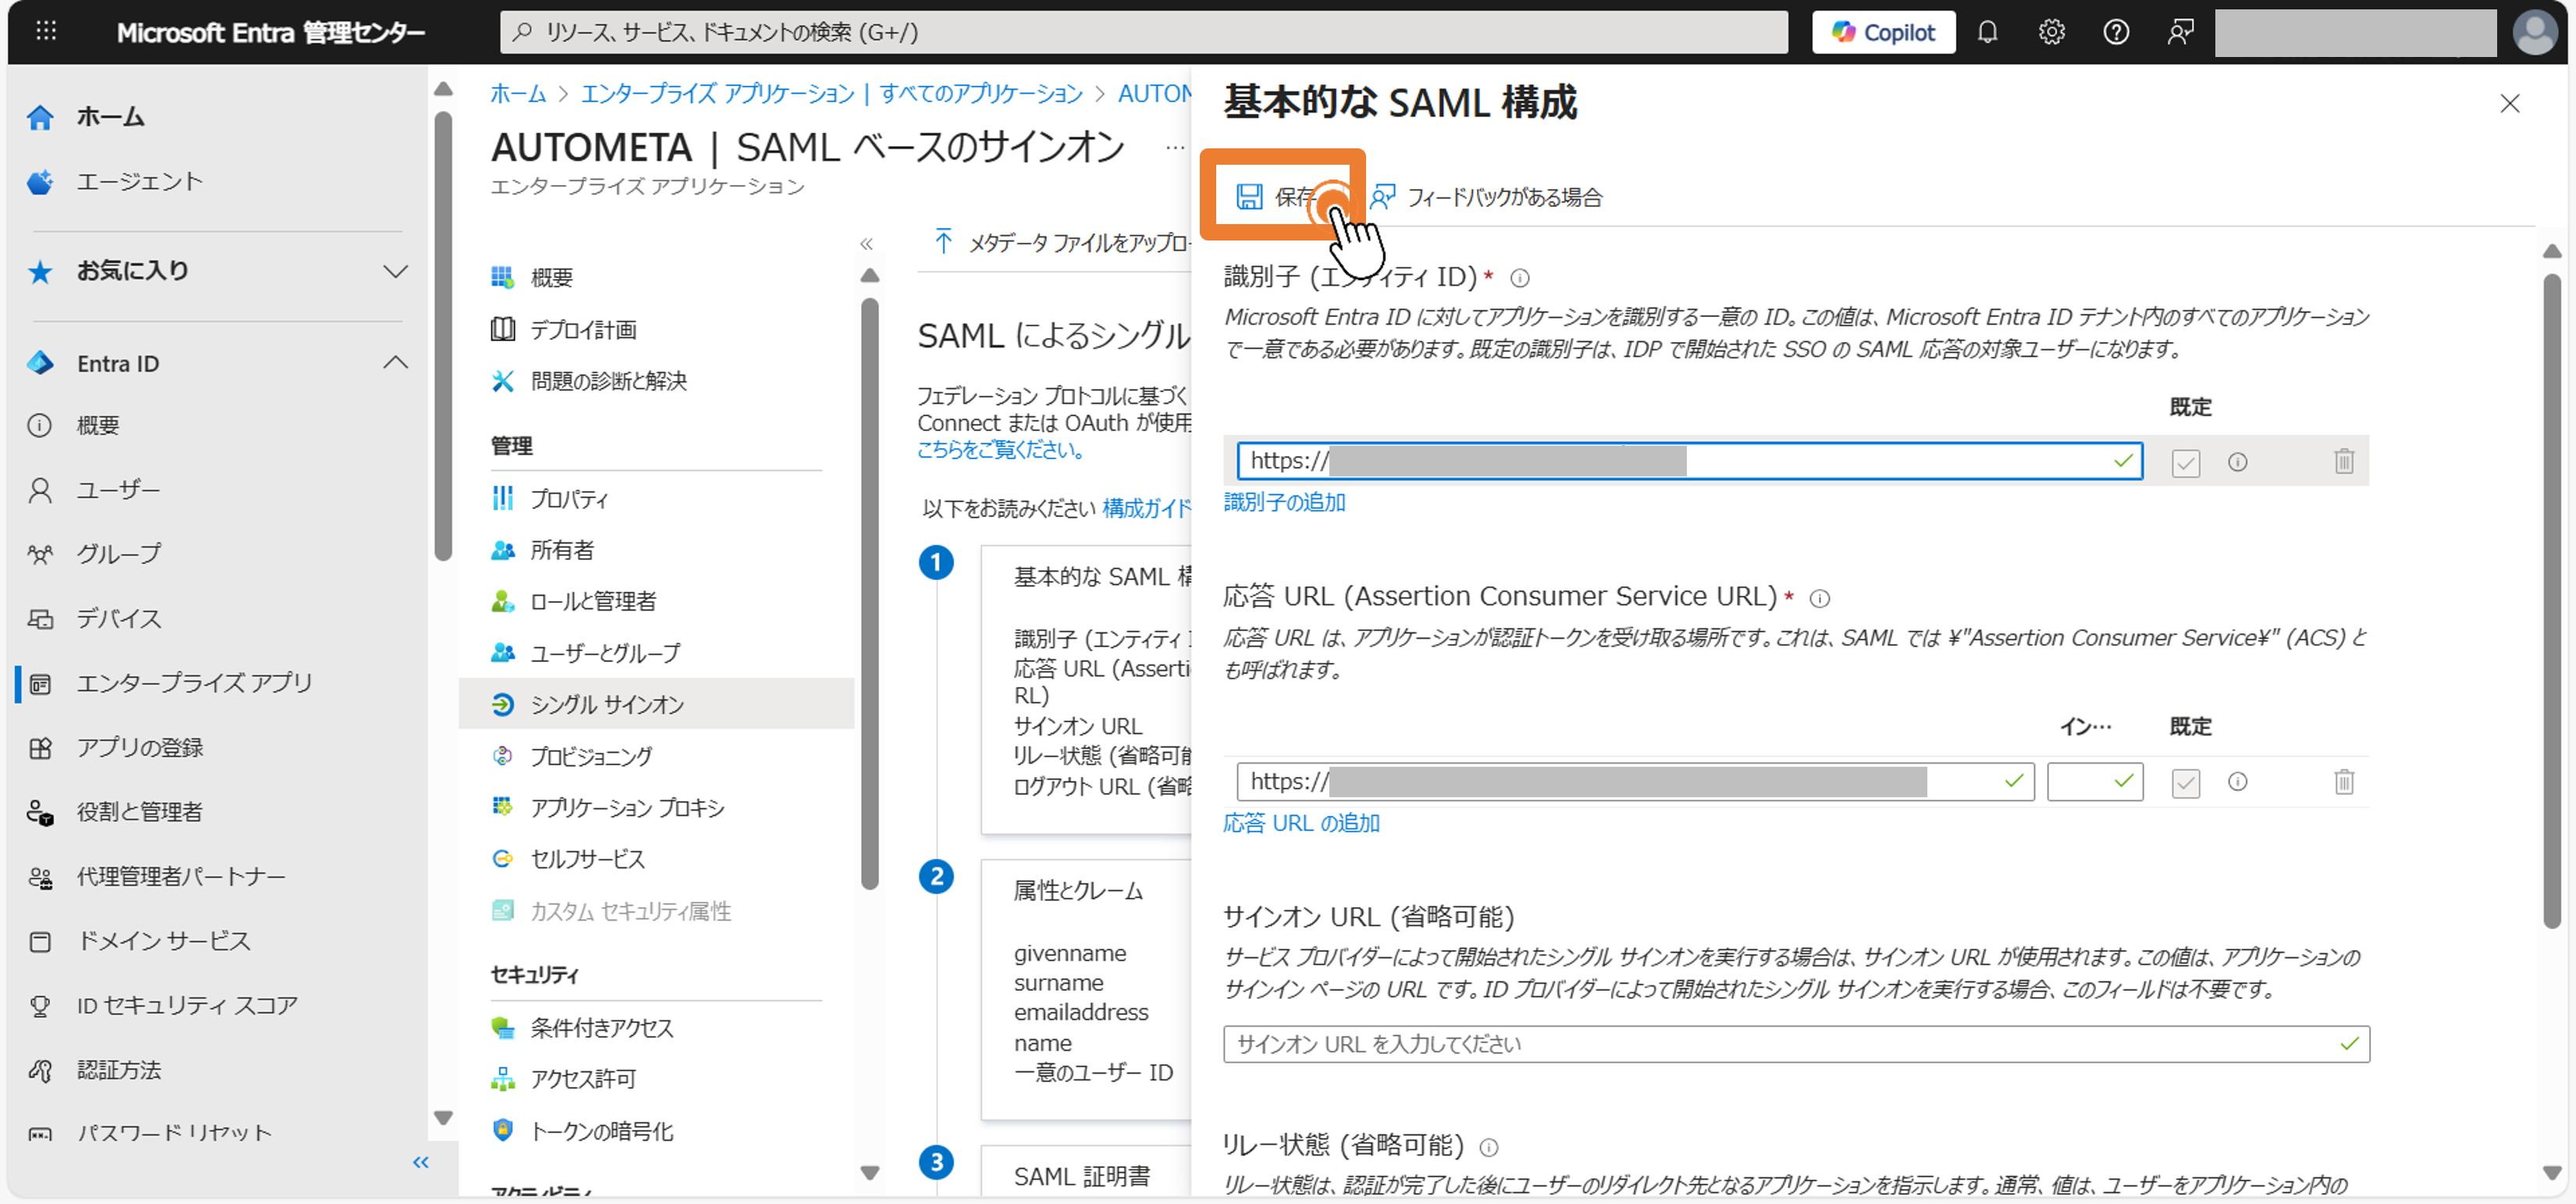The width and height of the screenshot is (2576, 1204).
Task: Open the settings gear in the header
Action: [2051, 32]
